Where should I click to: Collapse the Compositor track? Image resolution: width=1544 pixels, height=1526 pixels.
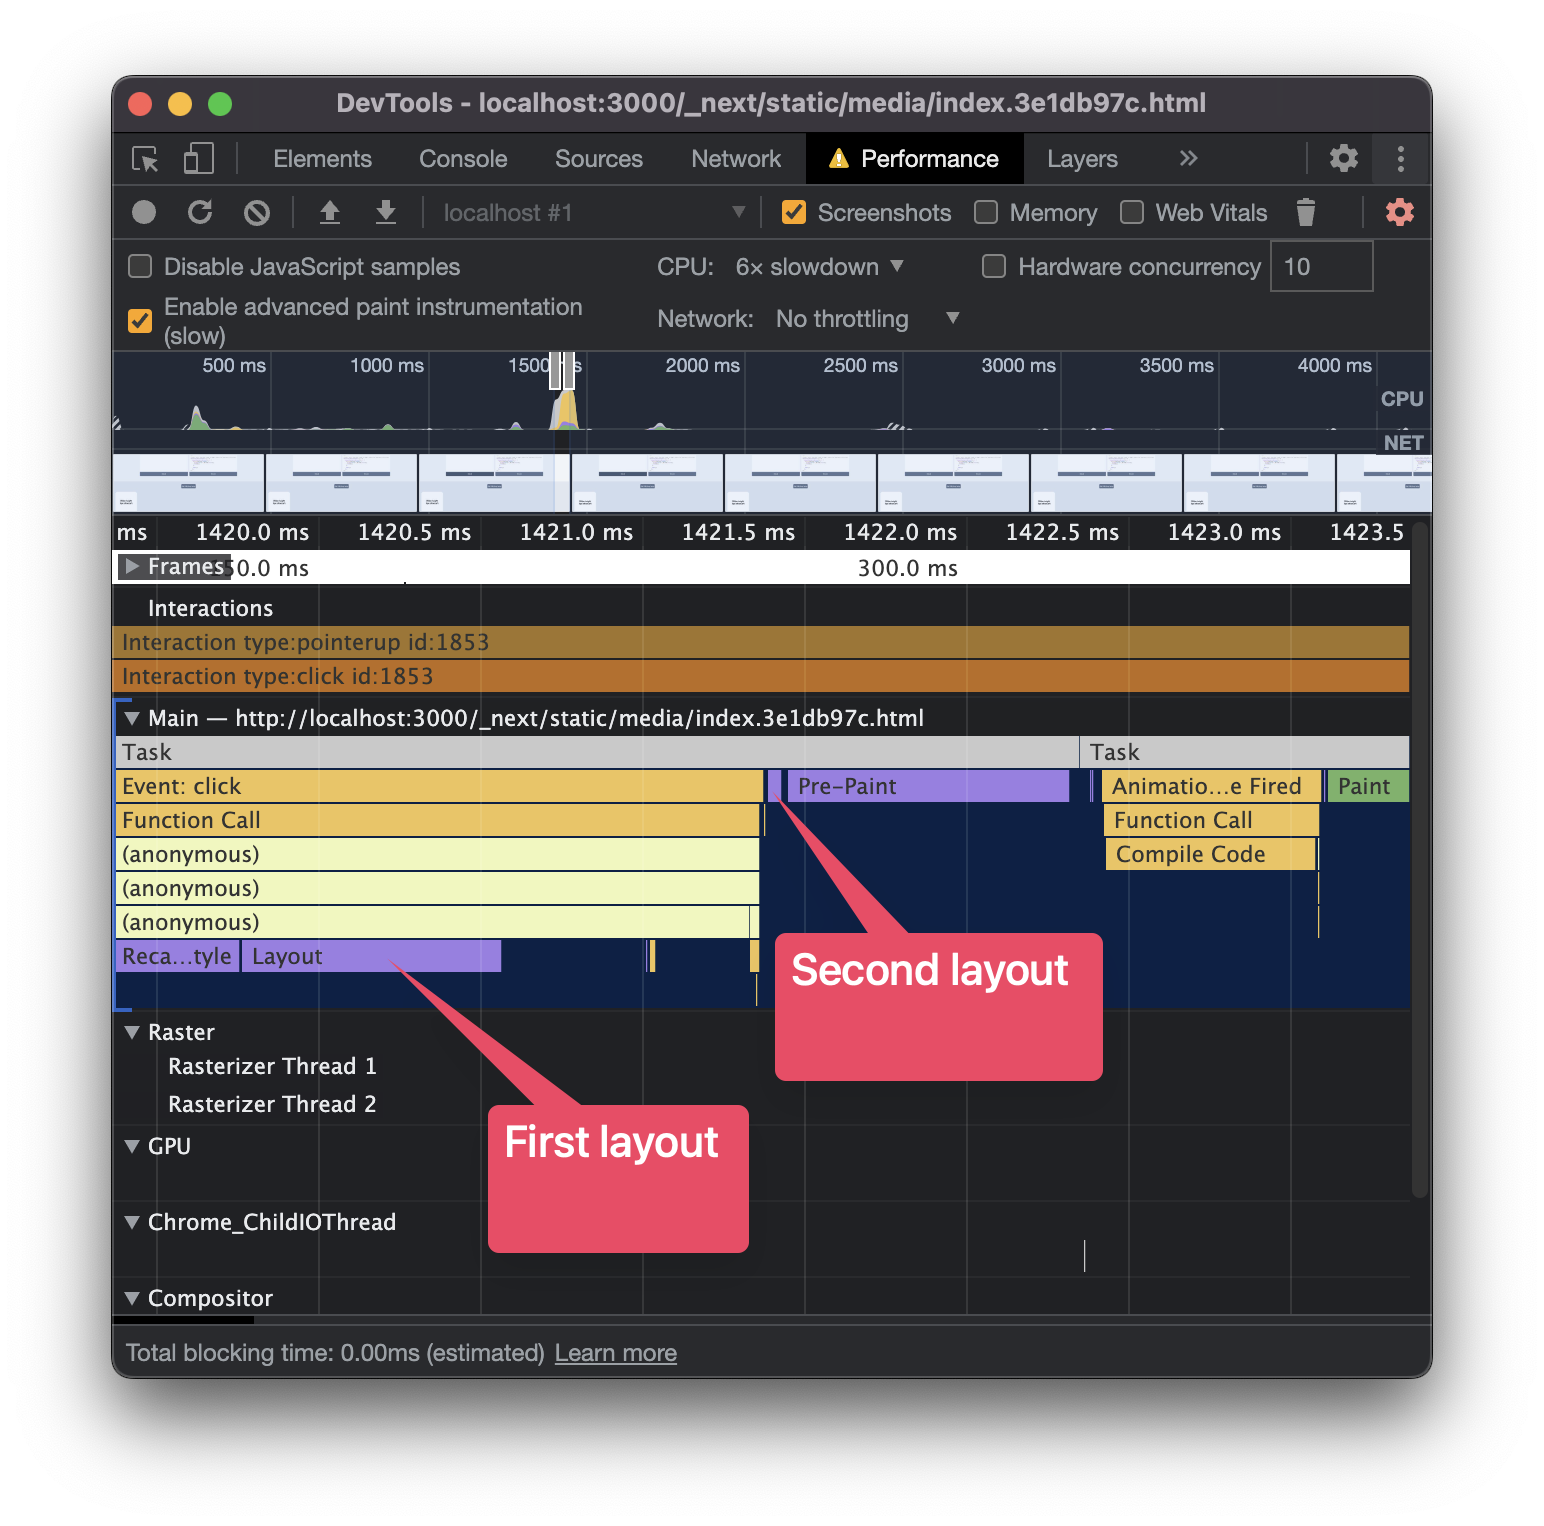131,1298
